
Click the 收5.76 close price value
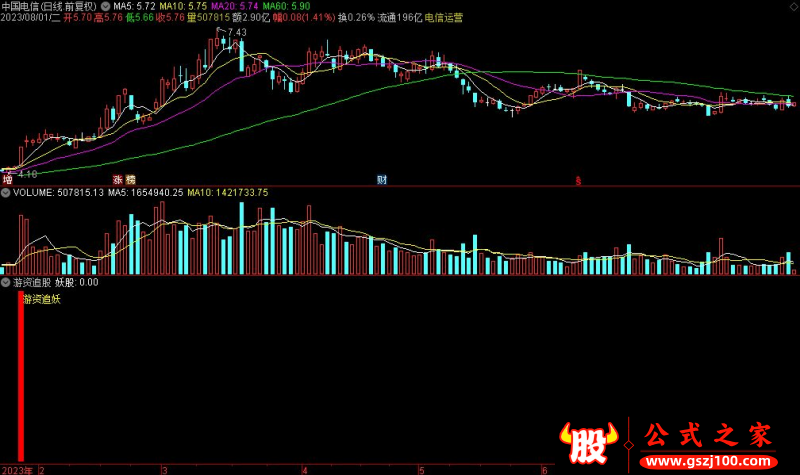coord(170,18)
